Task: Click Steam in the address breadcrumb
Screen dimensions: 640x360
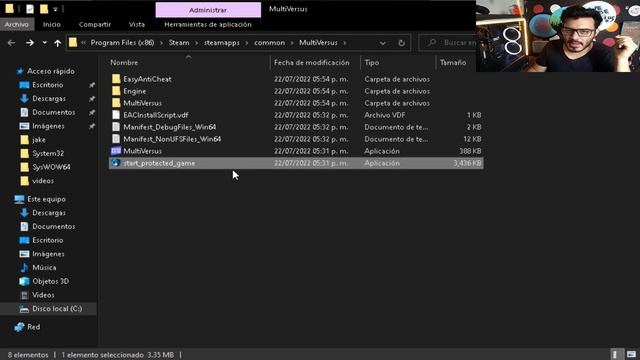Action: coord(179,42)
